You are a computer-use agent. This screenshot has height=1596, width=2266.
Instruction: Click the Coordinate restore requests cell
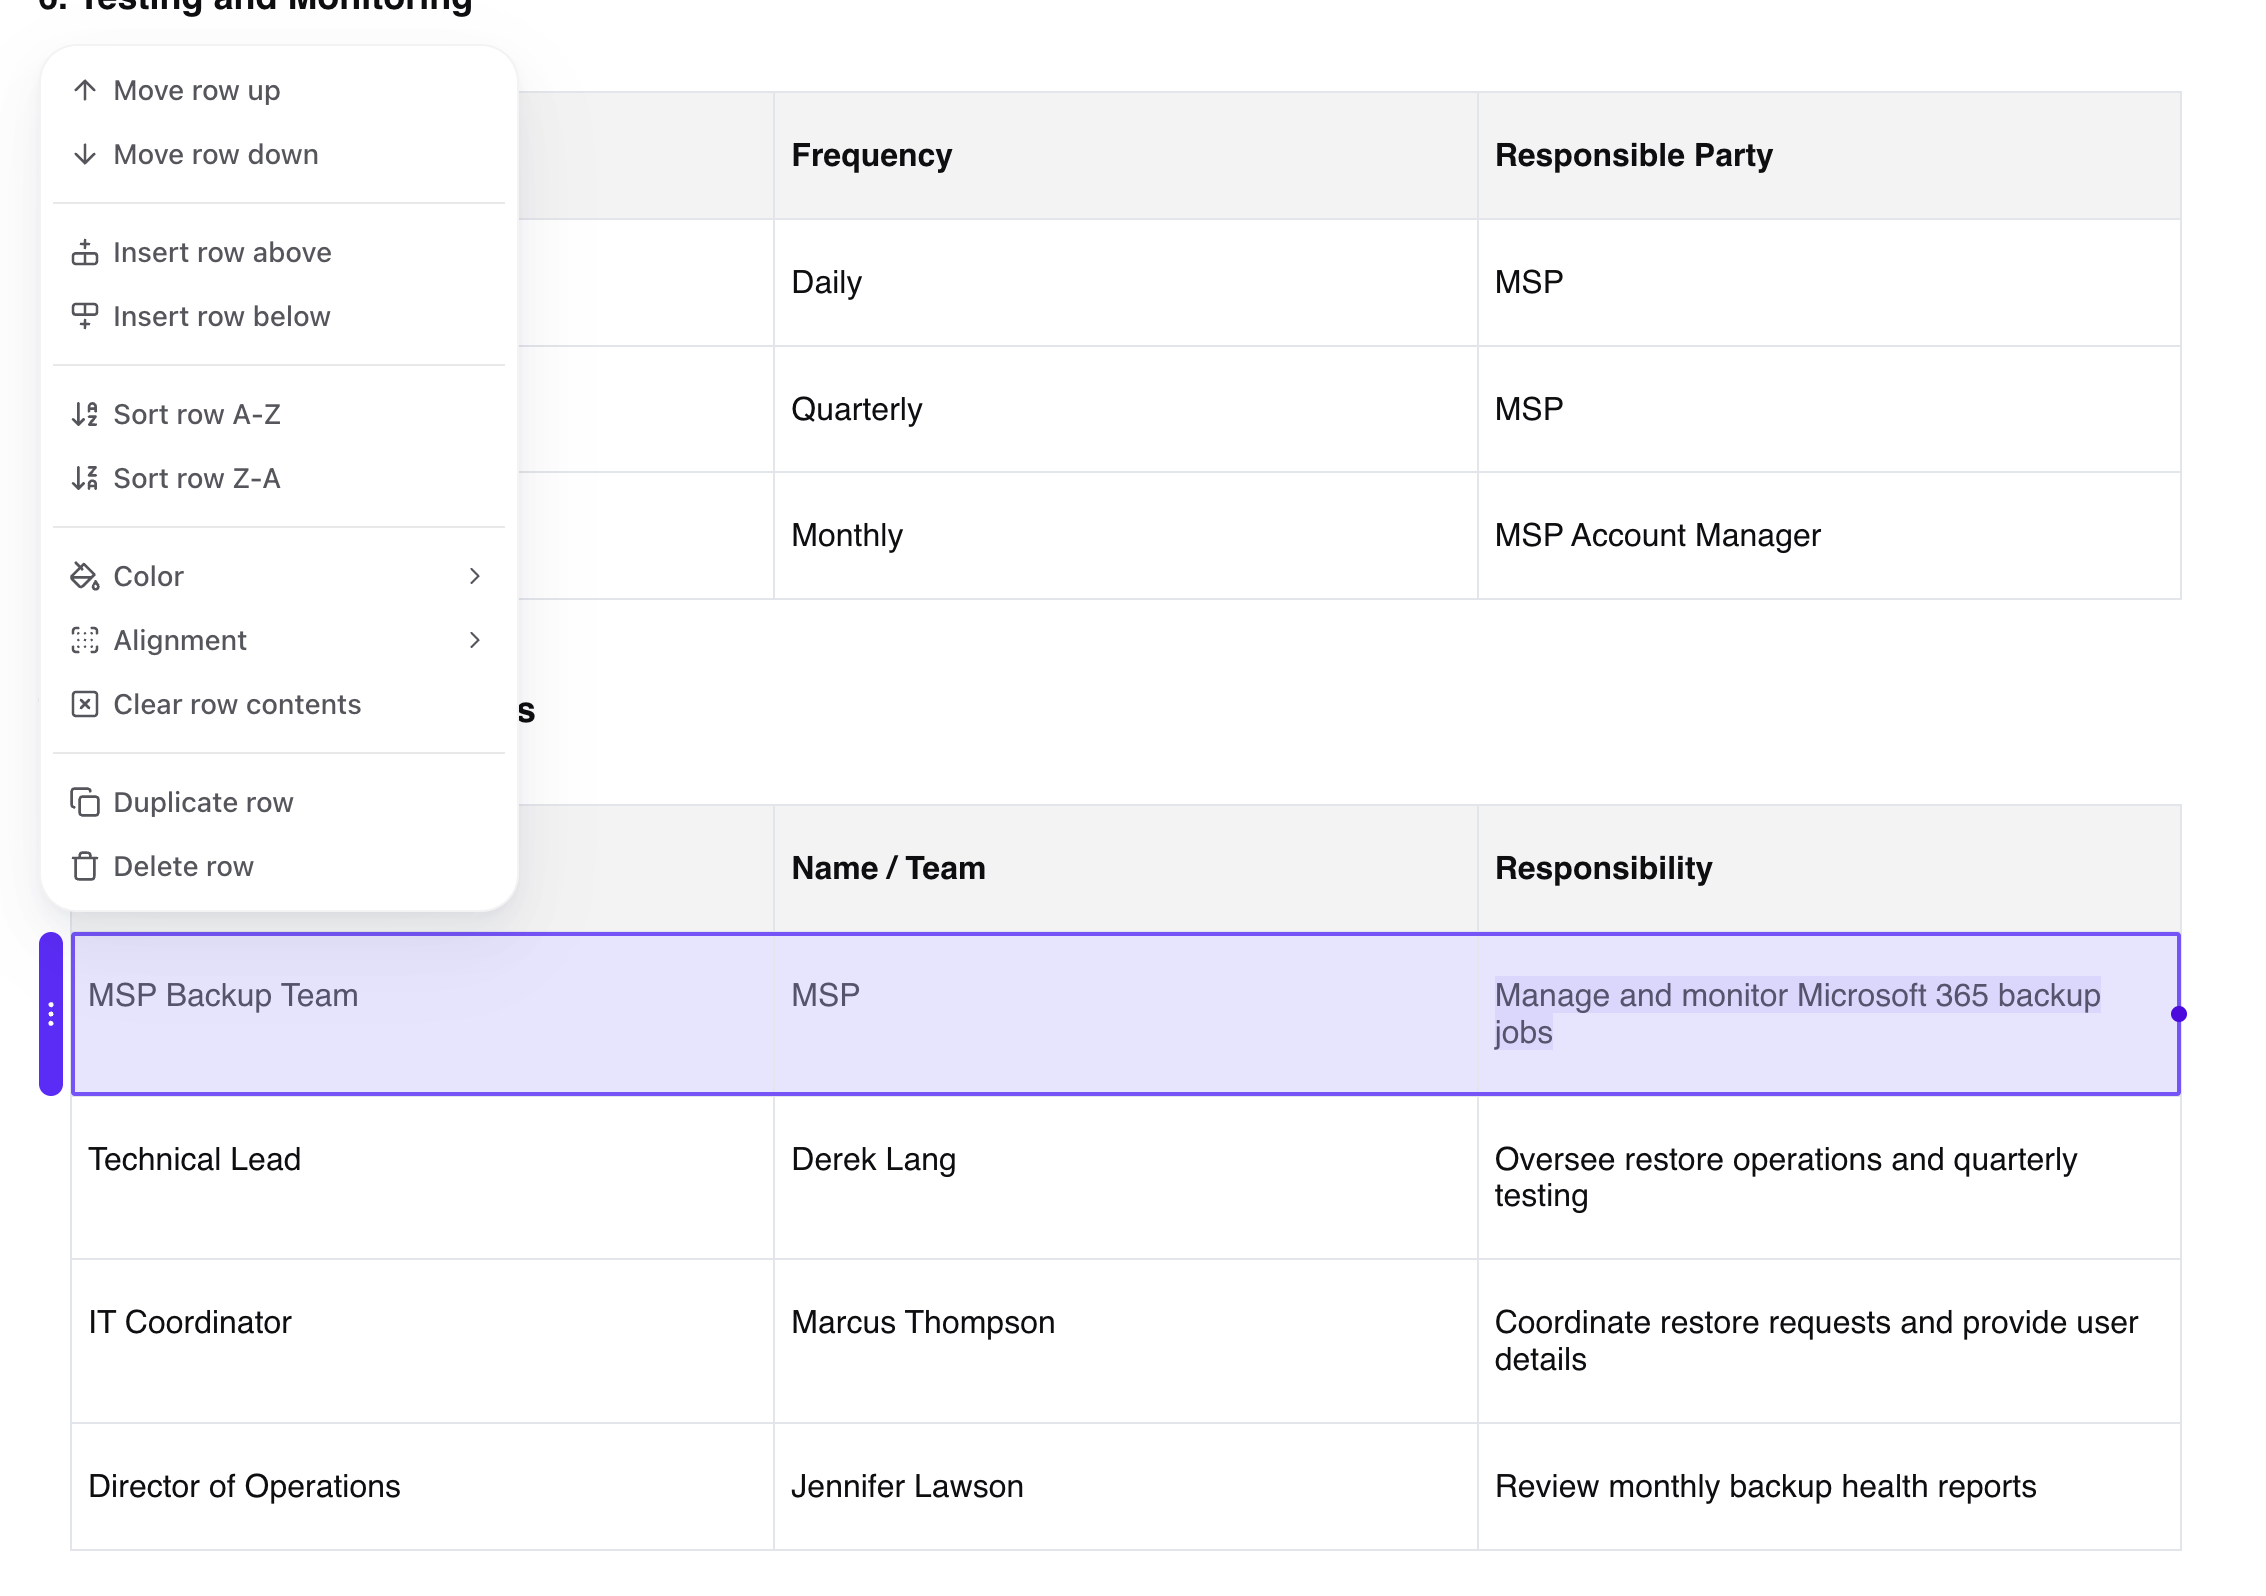click(1829, 1341)
